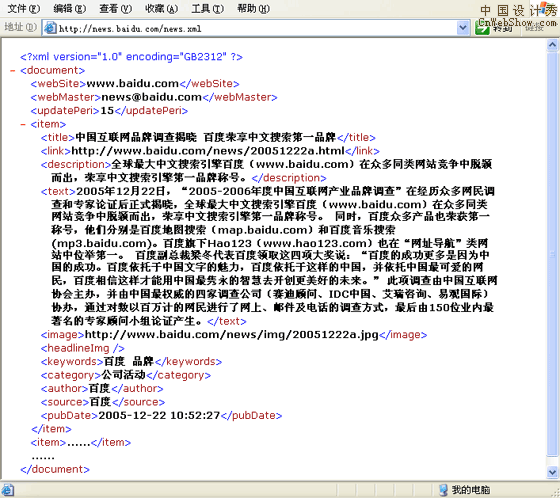Open the 编辑(E) menu

[69, 8]
